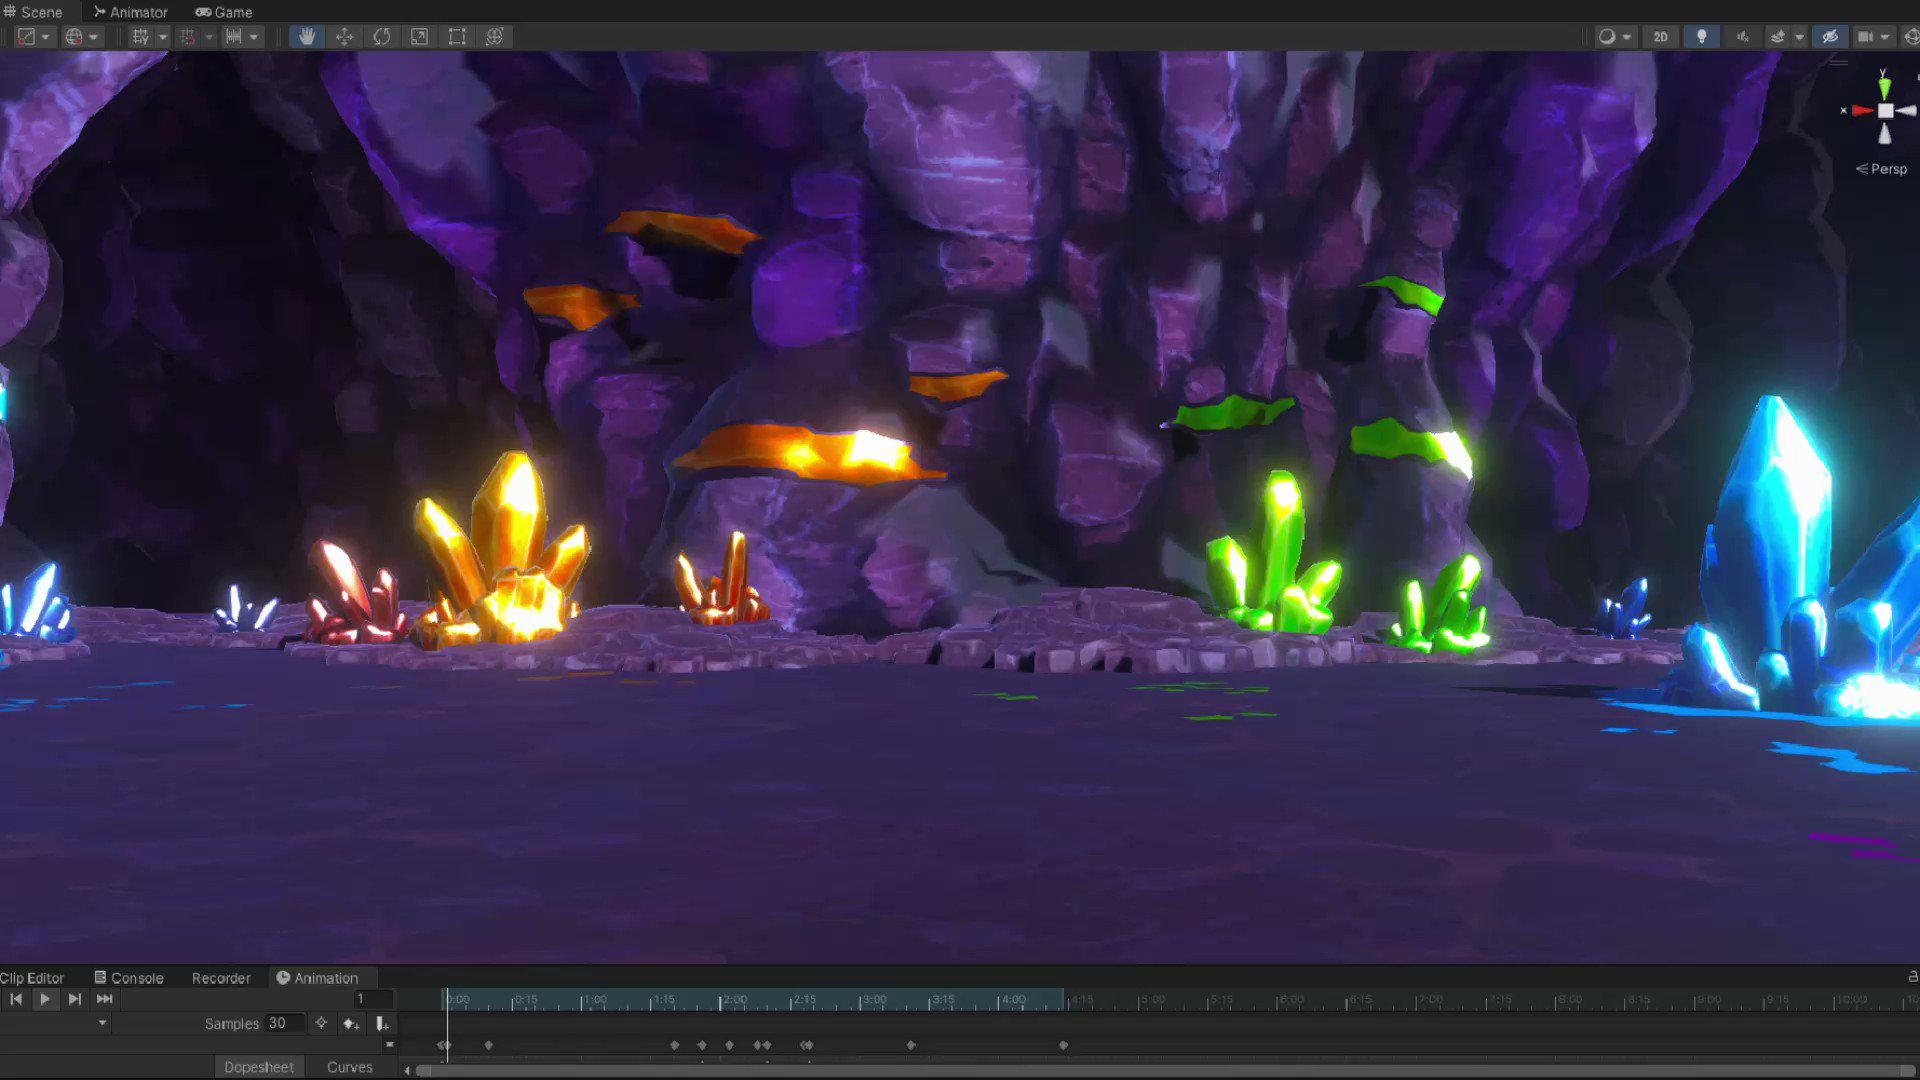Open the Console tab
Viewport: 1920px width, 1080px height.
tap(129, 978)
